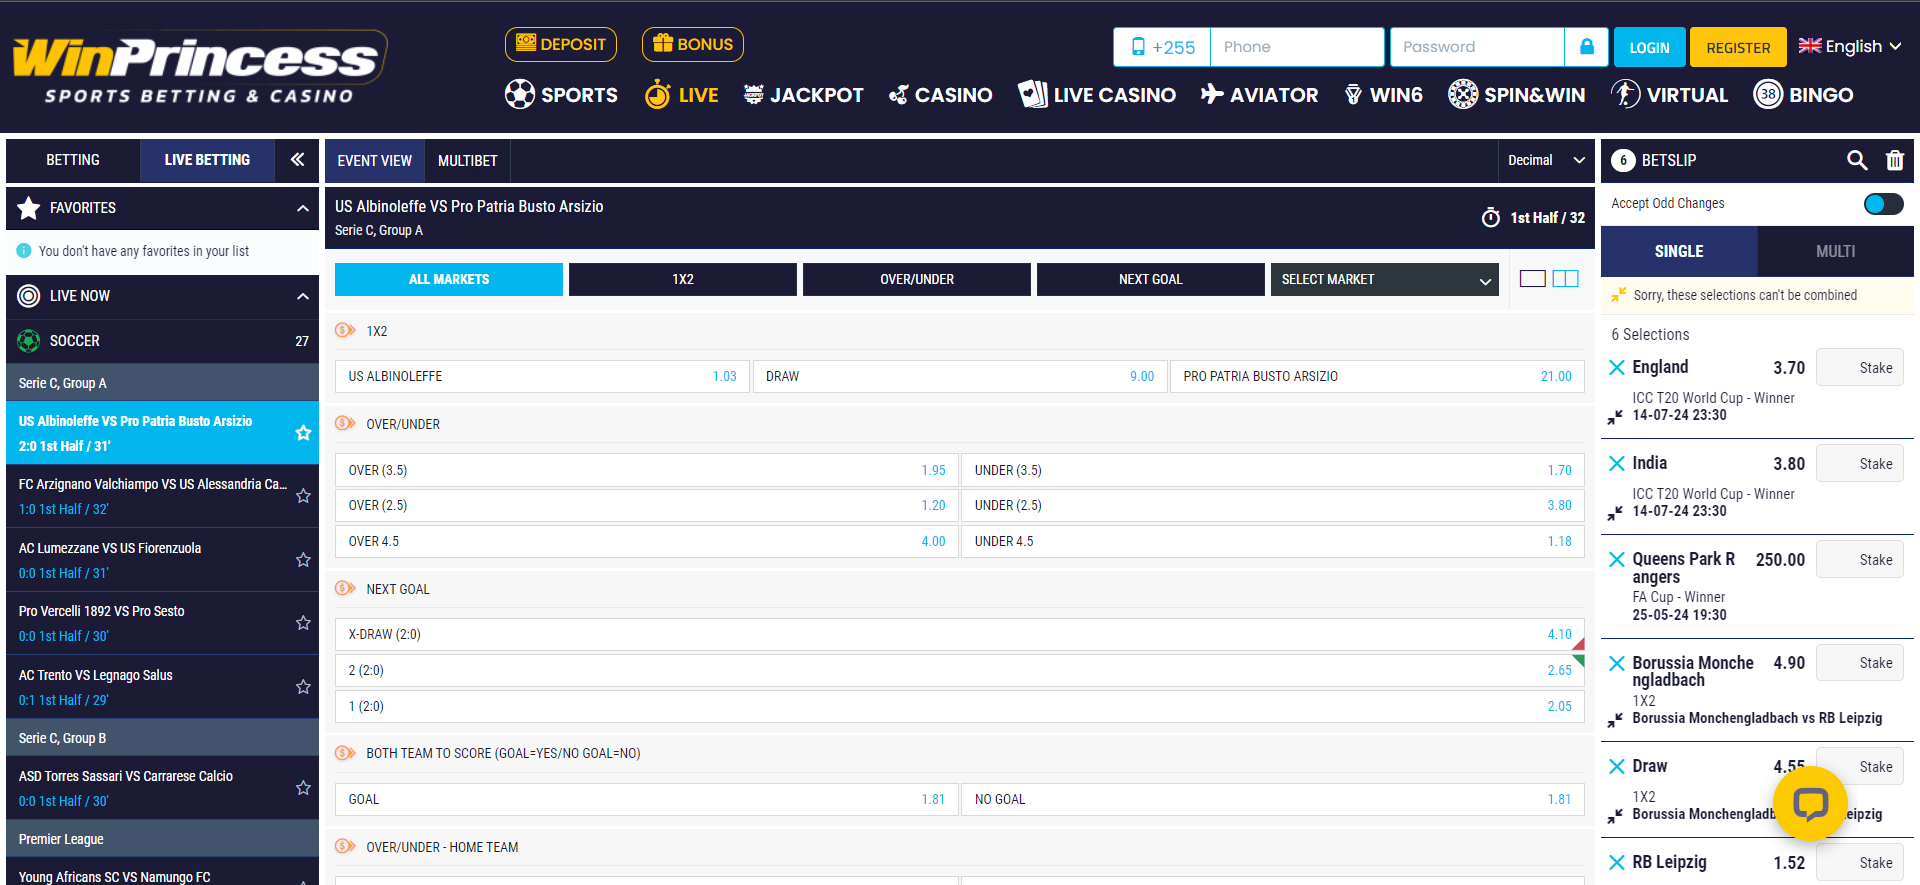Collapse the Live Now panel

click(302, 296)
